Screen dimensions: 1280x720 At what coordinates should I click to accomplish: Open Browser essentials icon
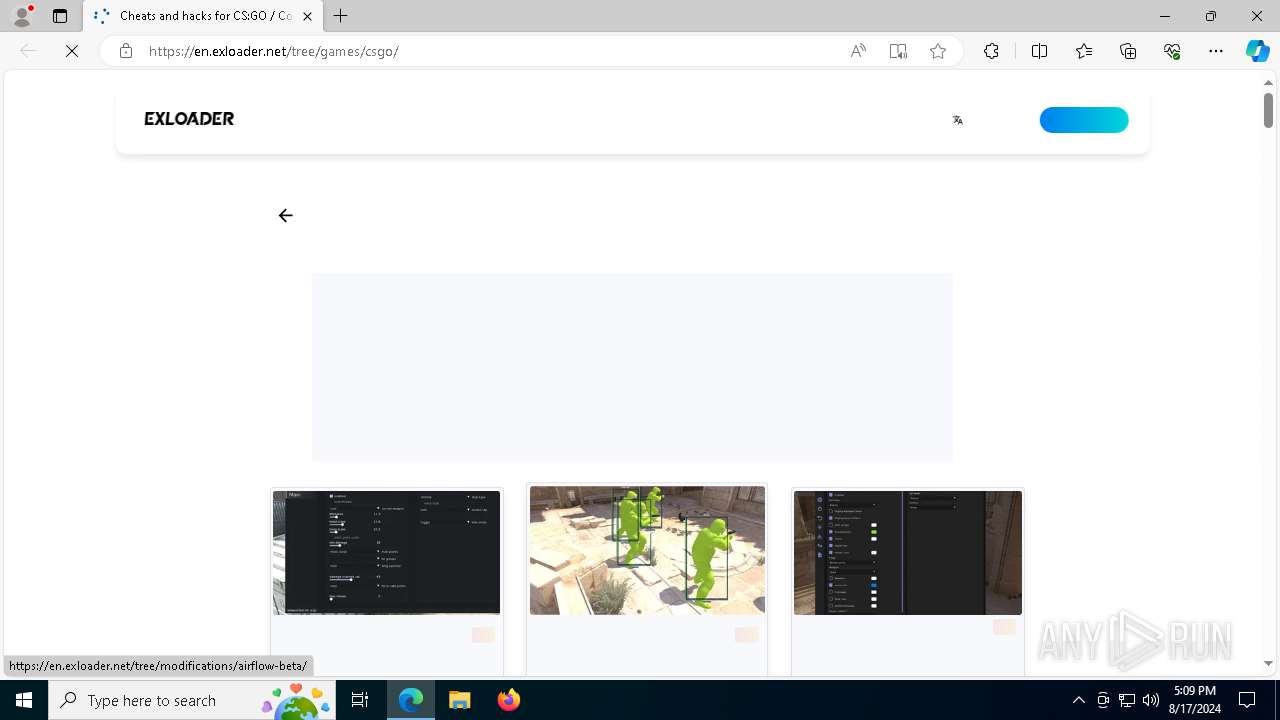tap(1172, 51)
